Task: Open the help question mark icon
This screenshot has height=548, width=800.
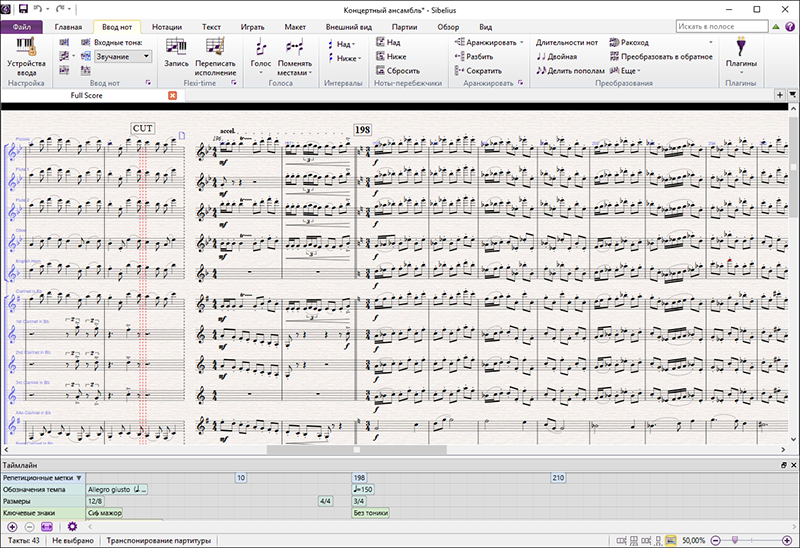Action: tap(790, 27)
